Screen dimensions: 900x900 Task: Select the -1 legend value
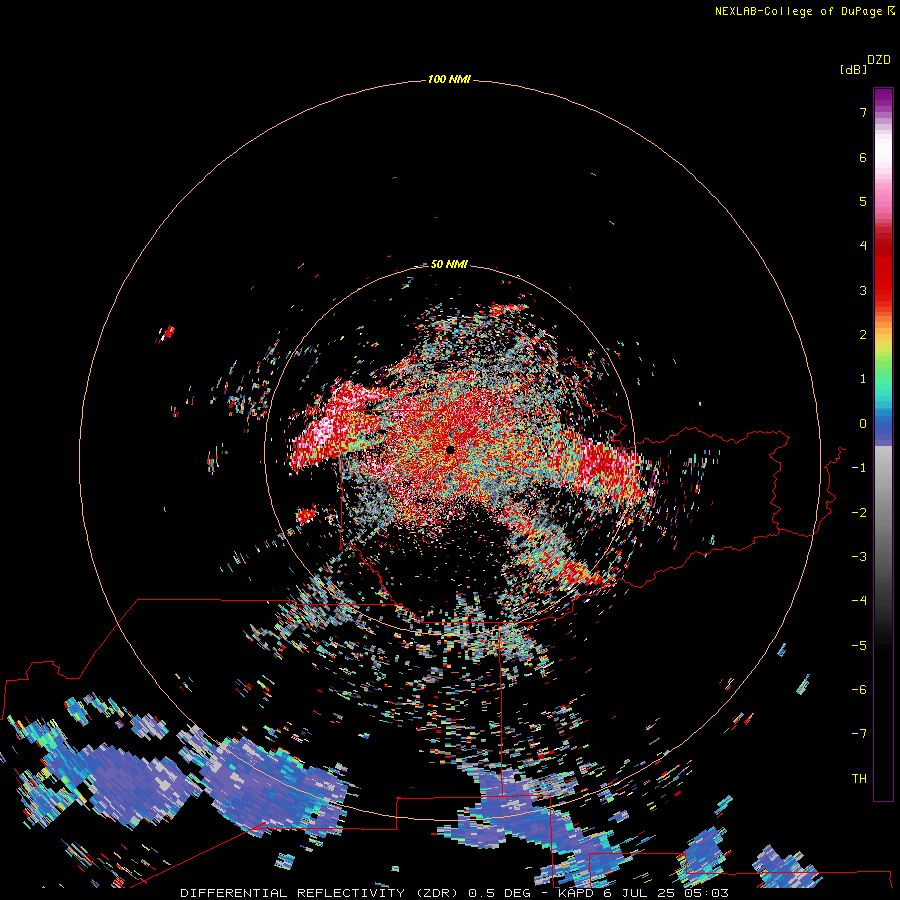(x=859, y=468)
